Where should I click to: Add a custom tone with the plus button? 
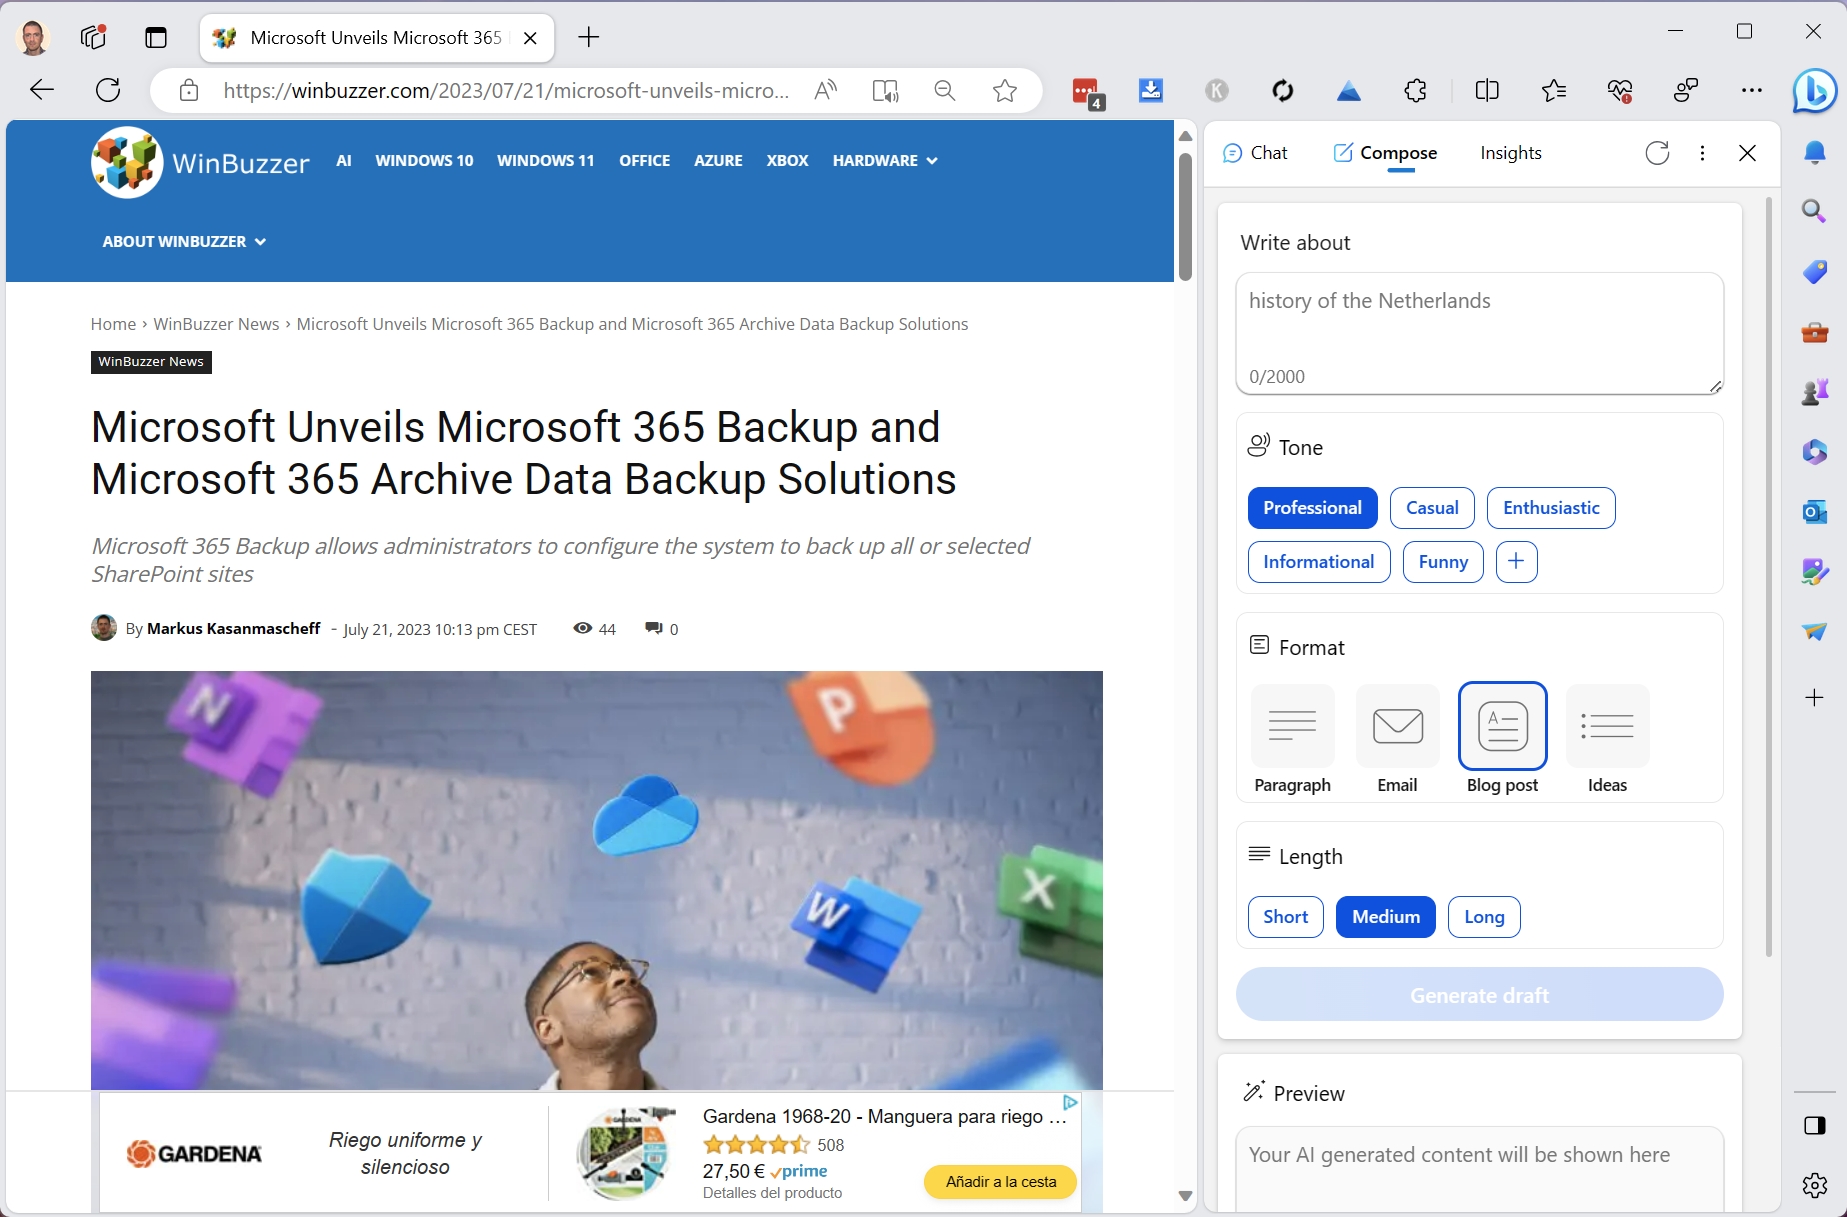pos(1516,562)
